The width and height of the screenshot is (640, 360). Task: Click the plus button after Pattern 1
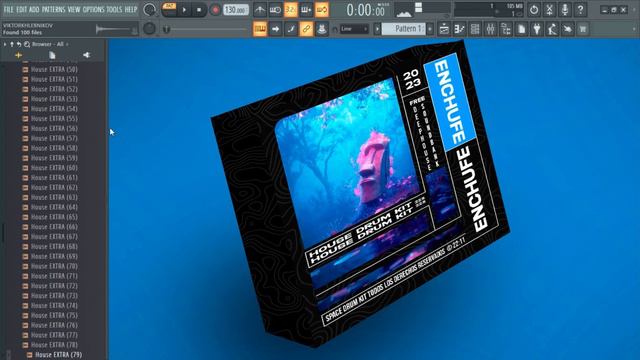point(430,29)
